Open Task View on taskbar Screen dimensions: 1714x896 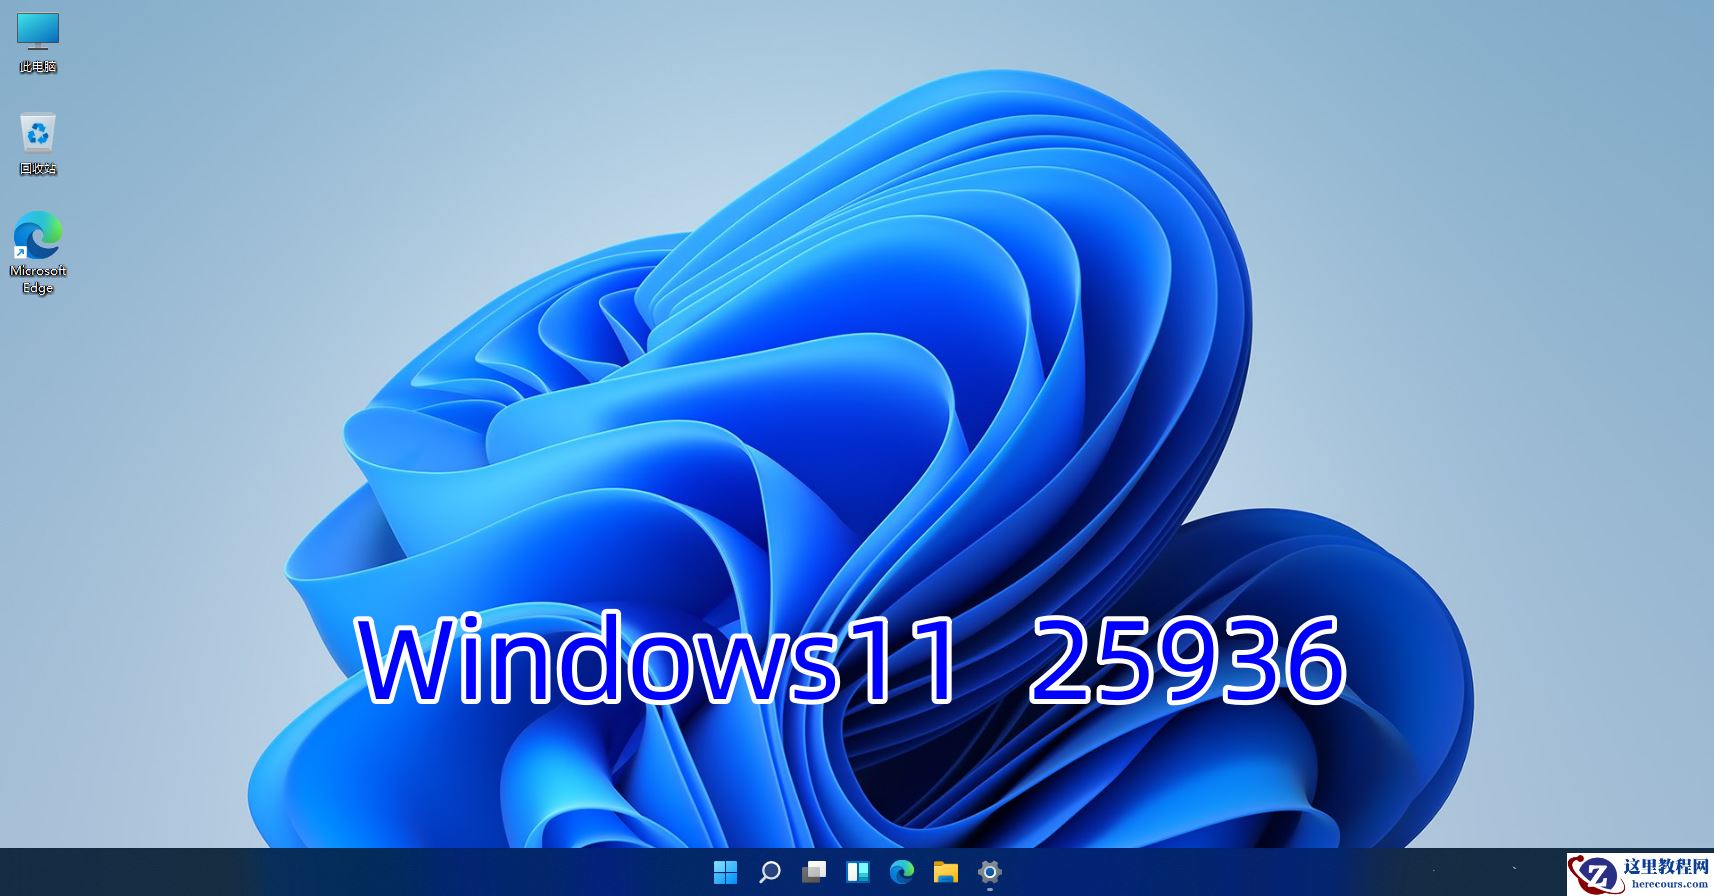click(814, 872)
